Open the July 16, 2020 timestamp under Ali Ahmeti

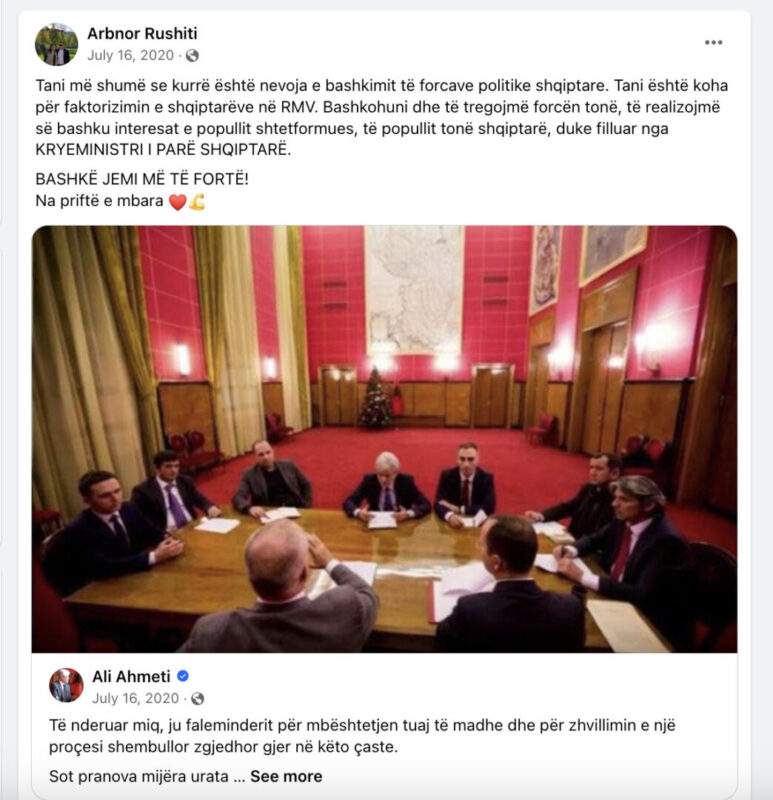[136, 698]
